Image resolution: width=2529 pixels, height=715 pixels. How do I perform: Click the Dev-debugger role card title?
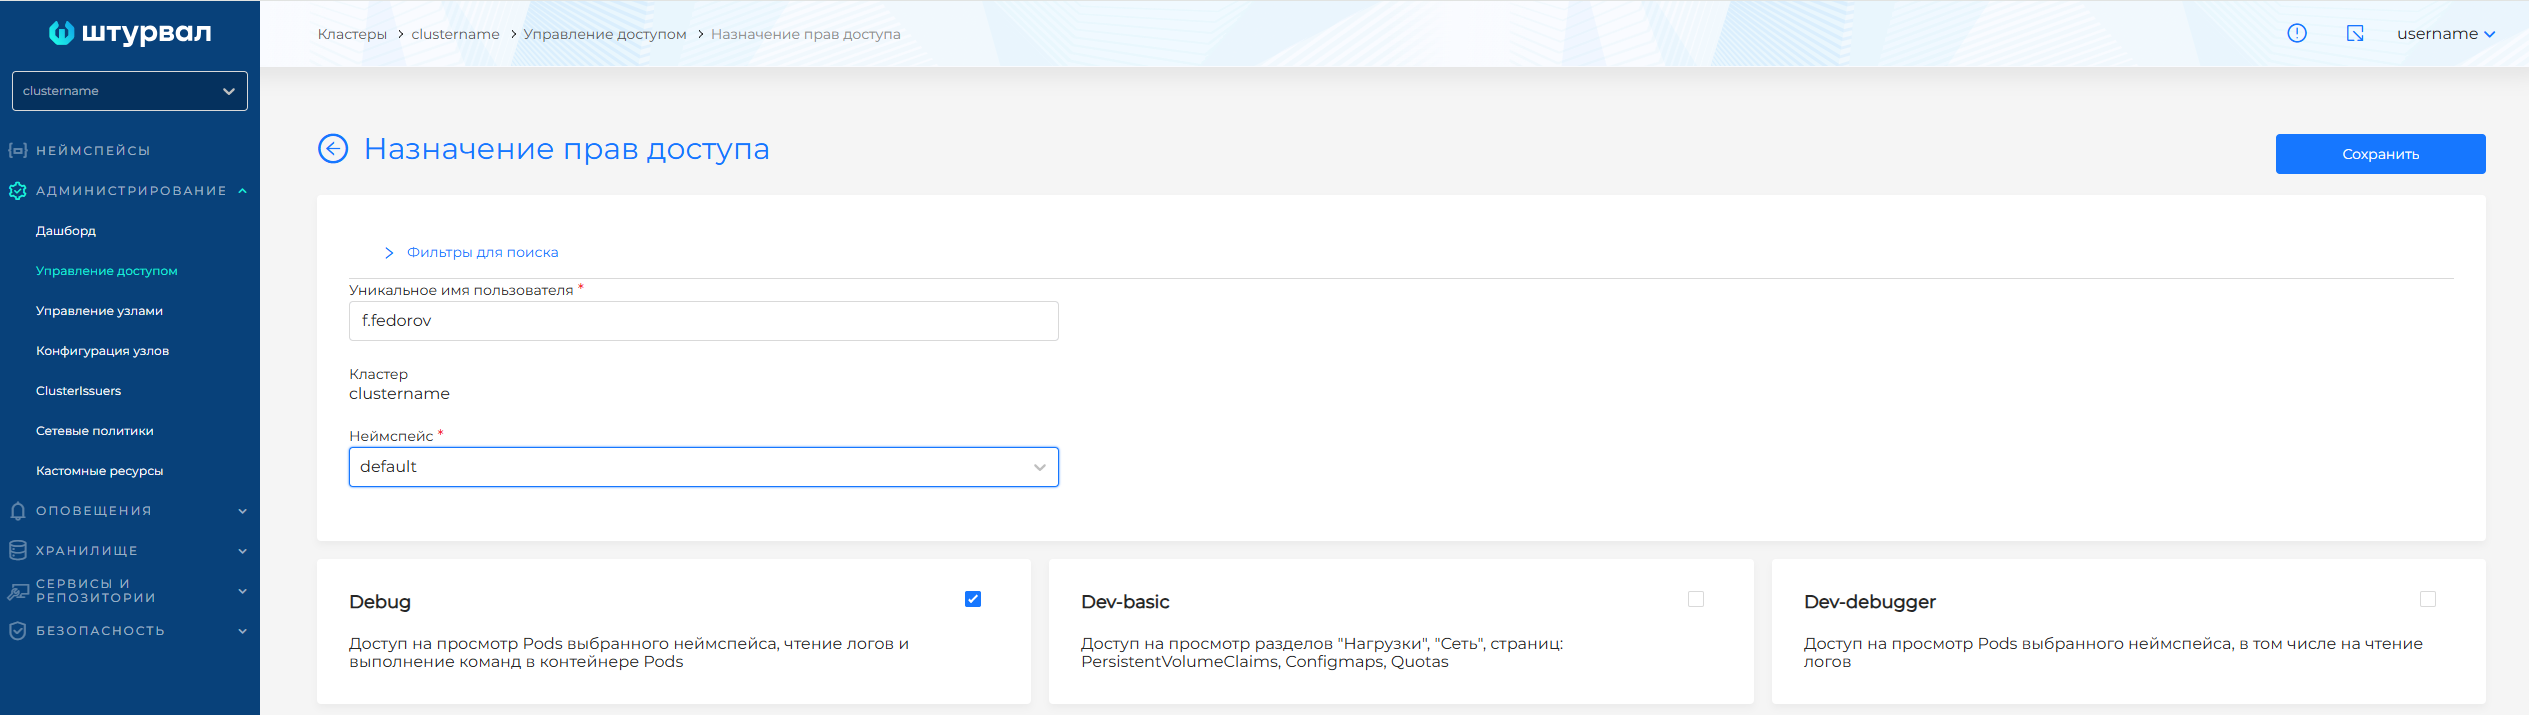click(x=1870, y=602)
